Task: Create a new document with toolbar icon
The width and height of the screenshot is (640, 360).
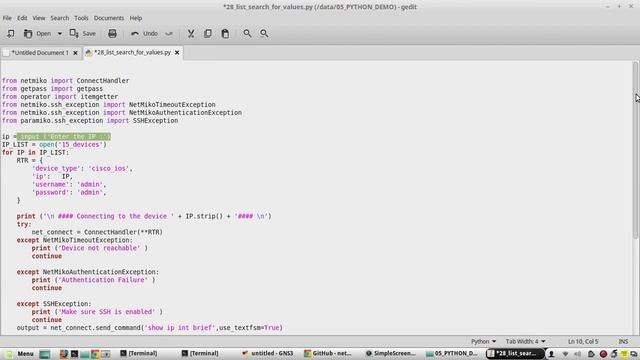Action: pyautogui.click(x=11, y=33)
